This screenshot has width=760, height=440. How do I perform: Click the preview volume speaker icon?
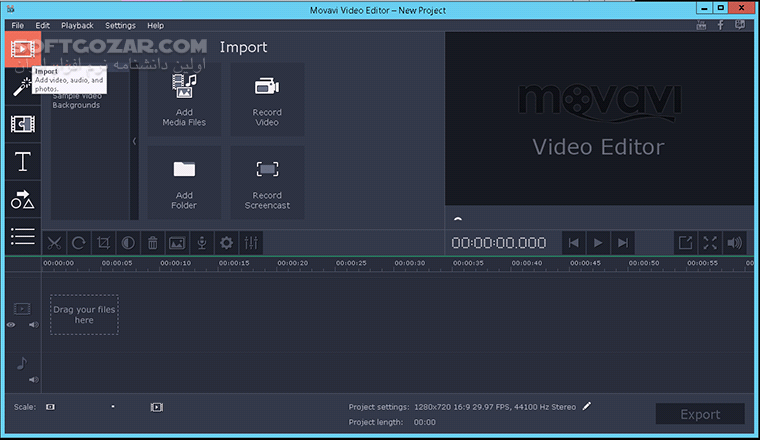pos(735,243)
